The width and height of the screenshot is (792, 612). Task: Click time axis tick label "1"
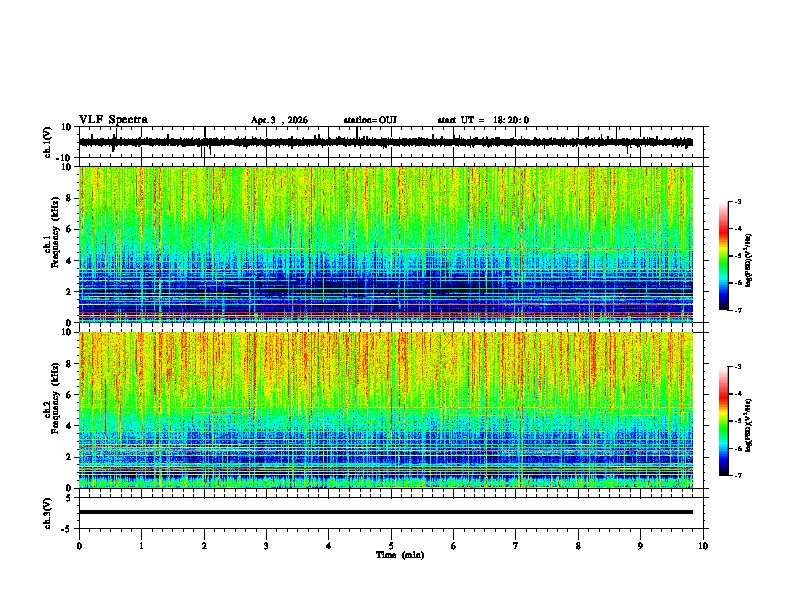point(141,546)
